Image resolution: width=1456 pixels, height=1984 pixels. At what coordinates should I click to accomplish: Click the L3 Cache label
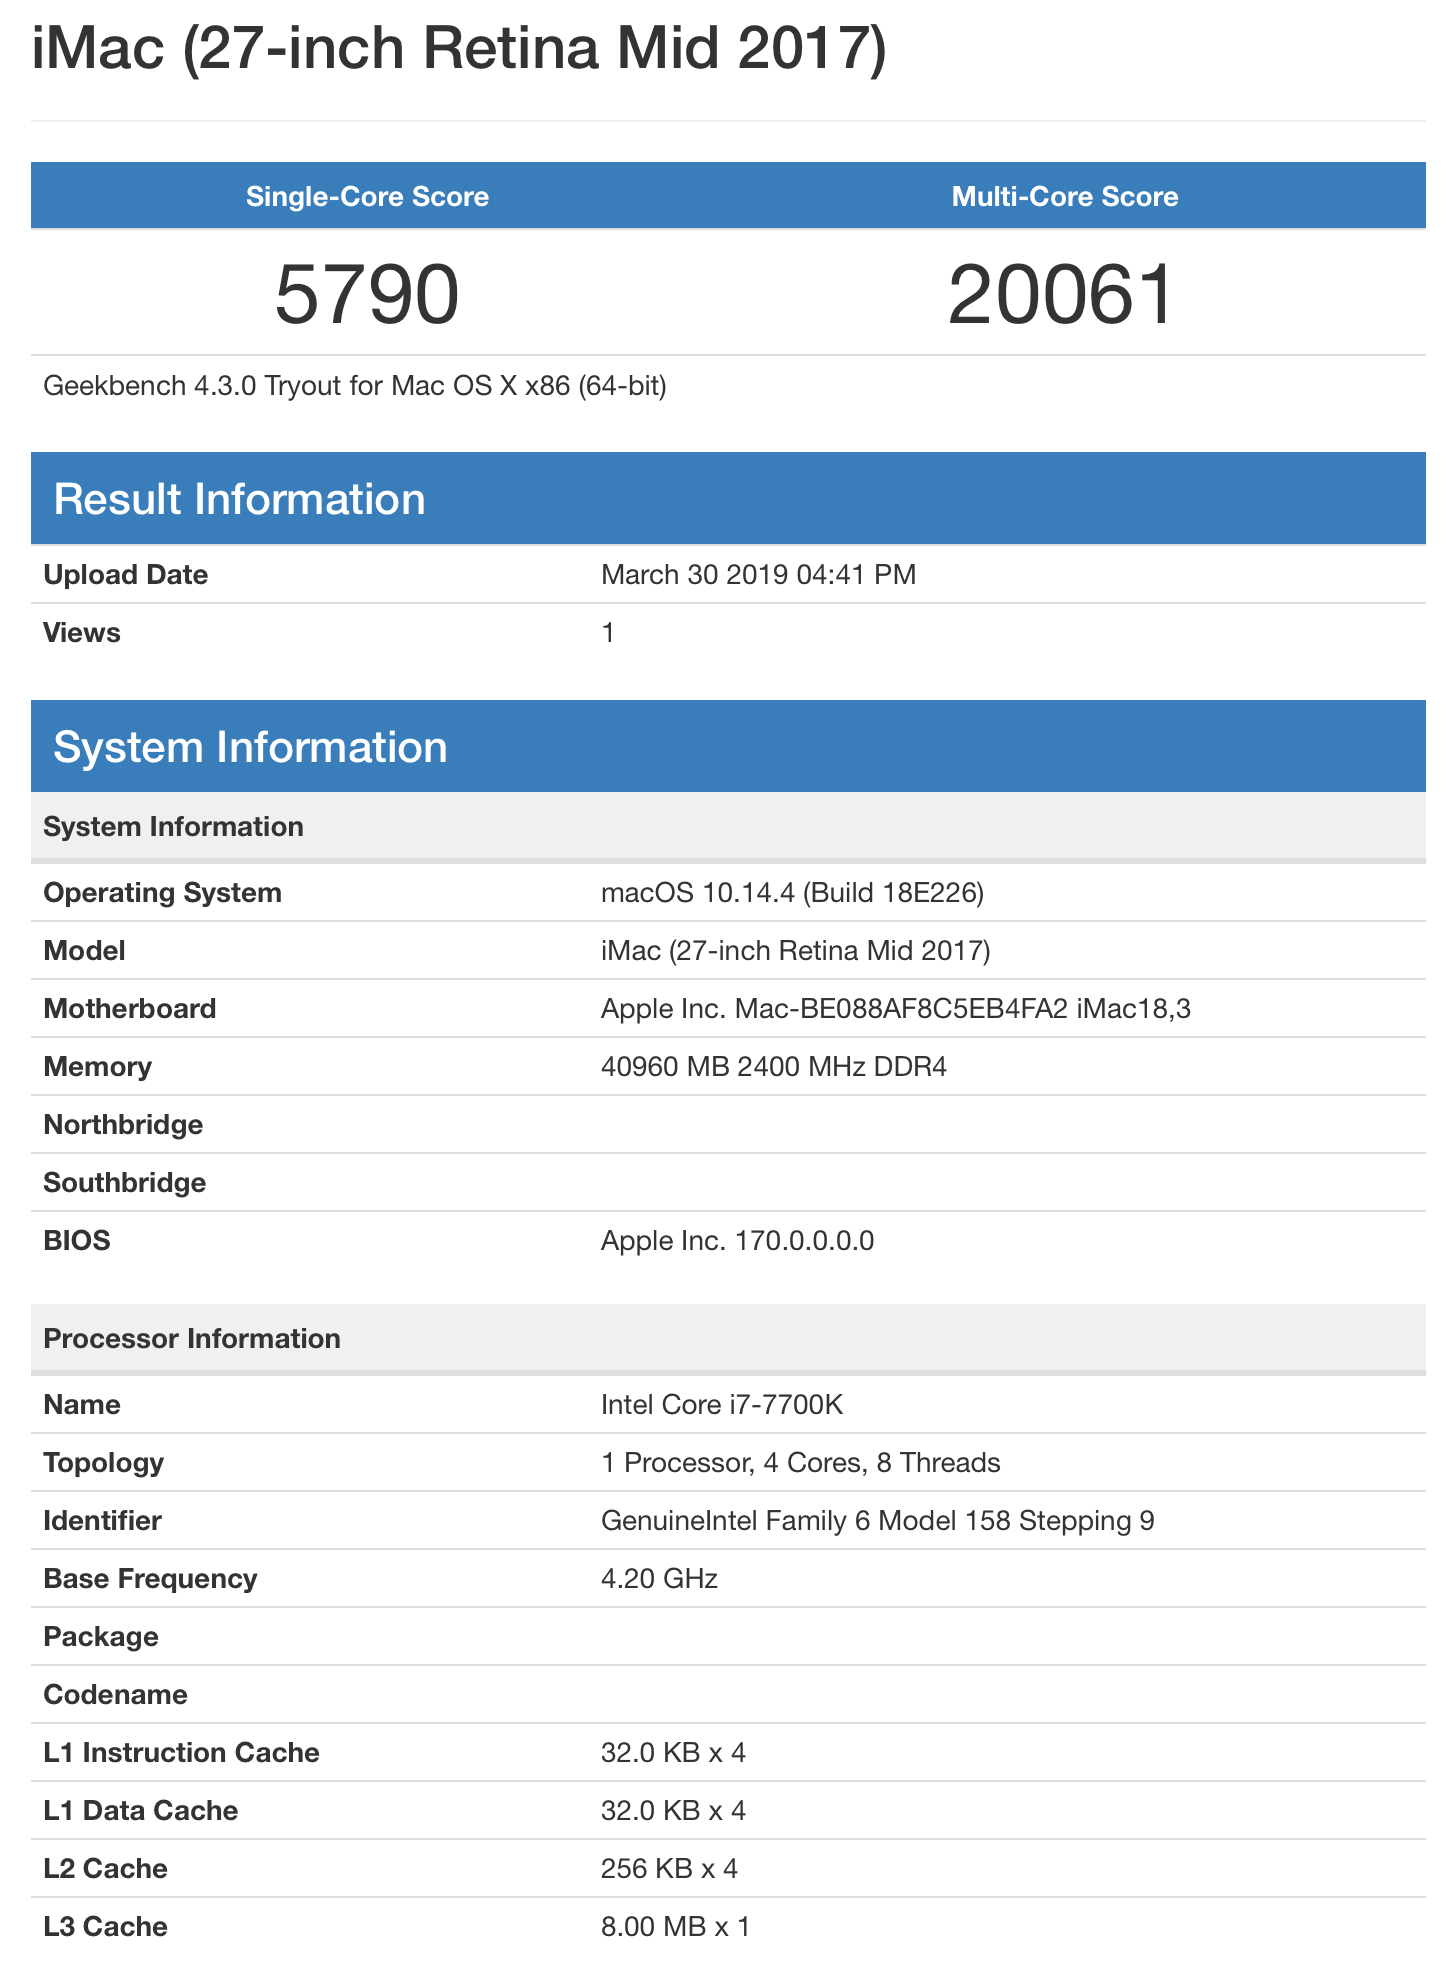tap(106, 1927)
